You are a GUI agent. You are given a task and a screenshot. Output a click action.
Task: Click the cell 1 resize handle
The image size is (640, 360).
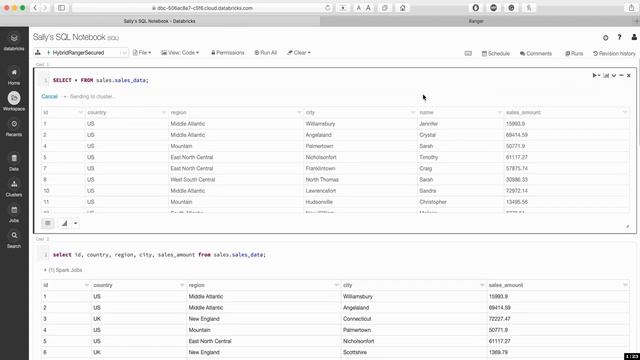point(627,226)
